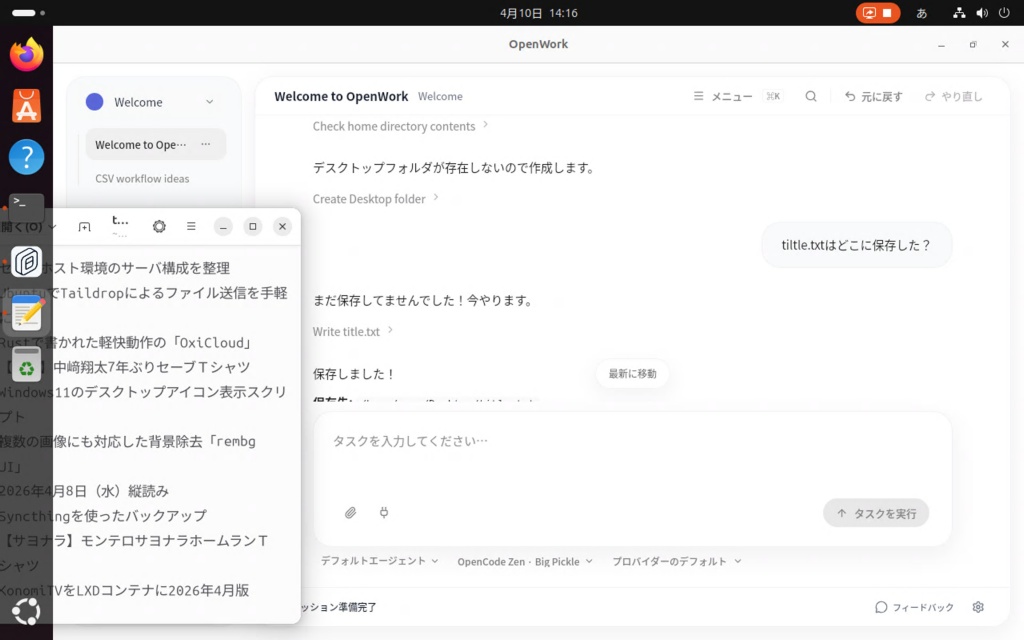Open the sound volume indicator in top bar

(x=981, y=13)
